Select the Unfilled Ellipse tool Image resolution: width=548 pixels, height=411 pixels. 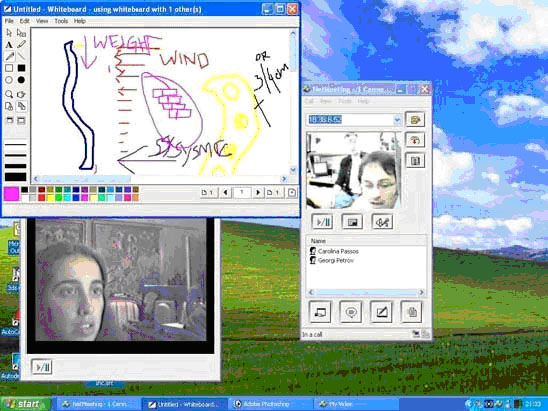pyautogui.click(x=9, y=80)
